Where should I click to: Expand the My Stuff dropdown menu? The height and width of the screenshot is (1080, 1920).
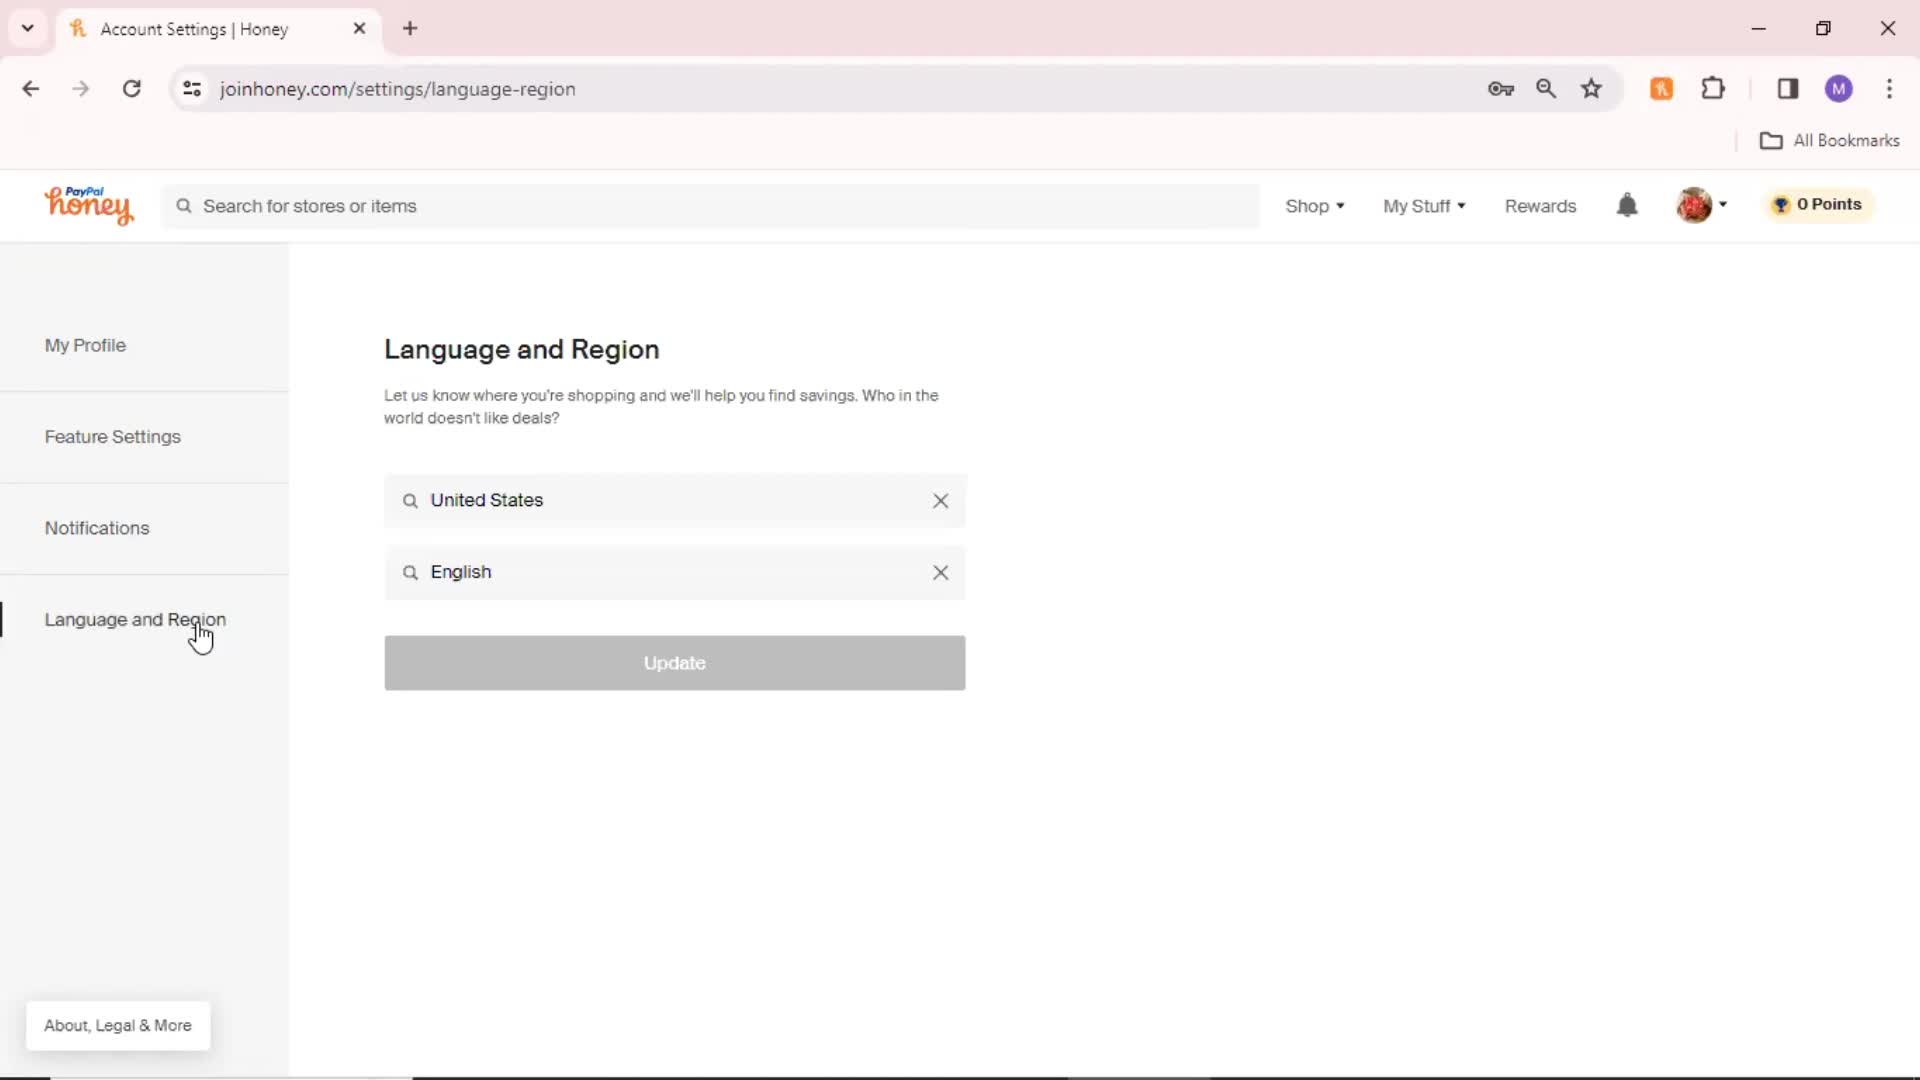1424,204
